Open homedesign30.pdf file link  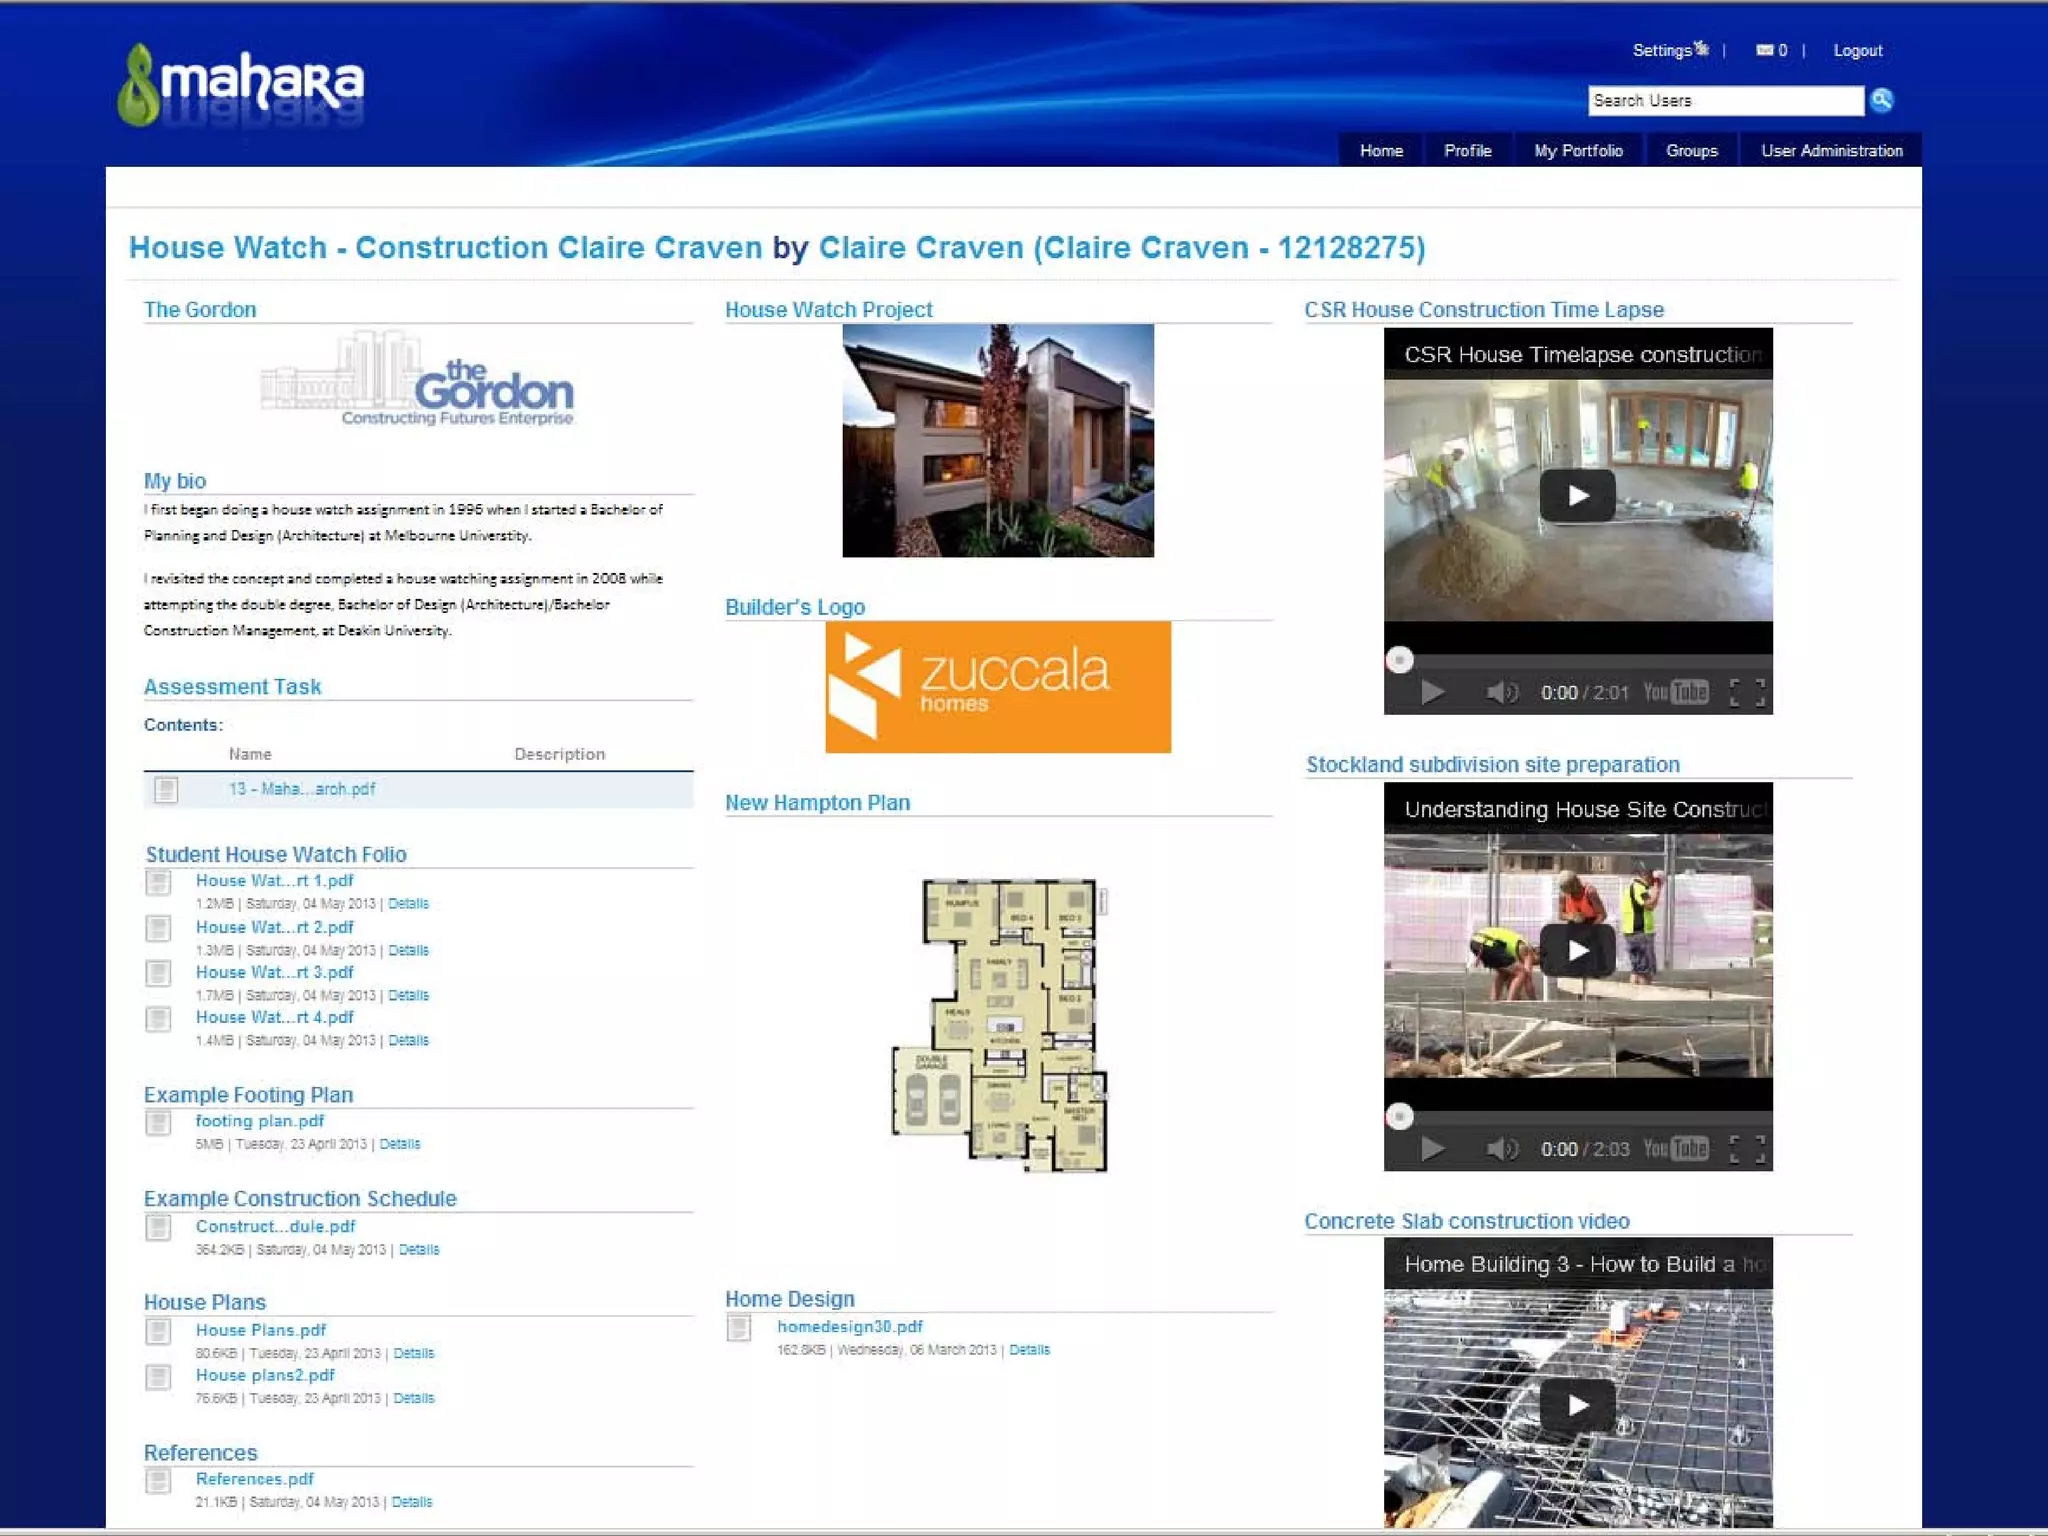tap(849, 1326)
